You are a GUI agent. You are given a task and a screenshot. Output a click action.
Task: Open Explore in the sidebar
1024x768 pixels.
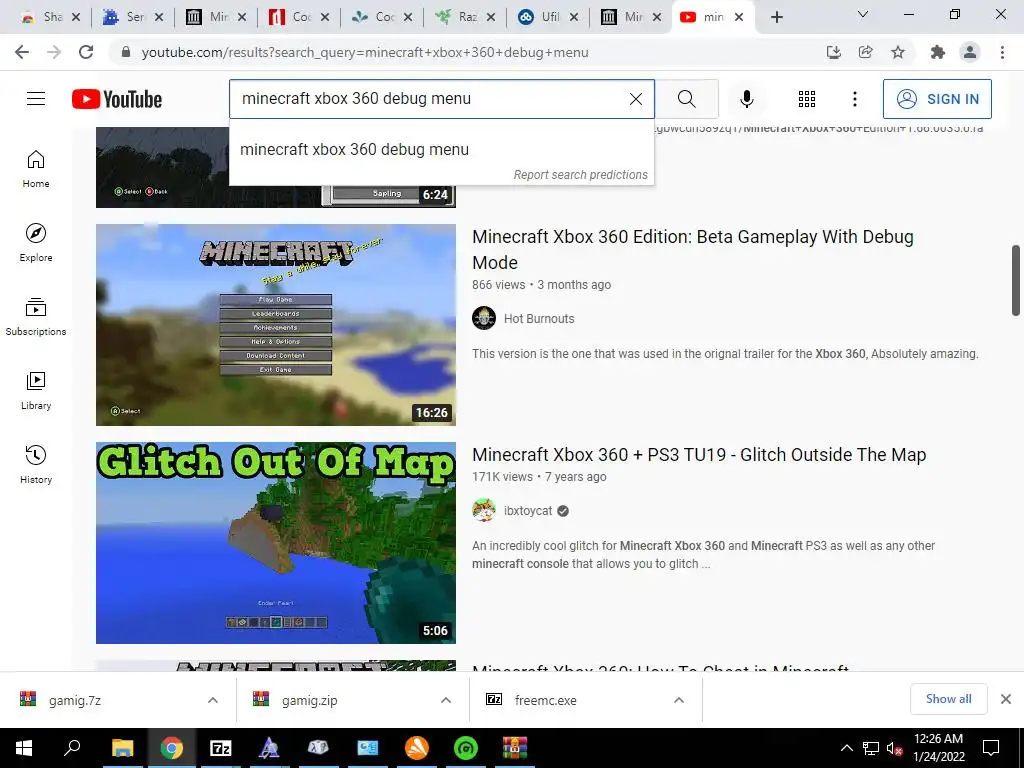[x=36, y=242]
